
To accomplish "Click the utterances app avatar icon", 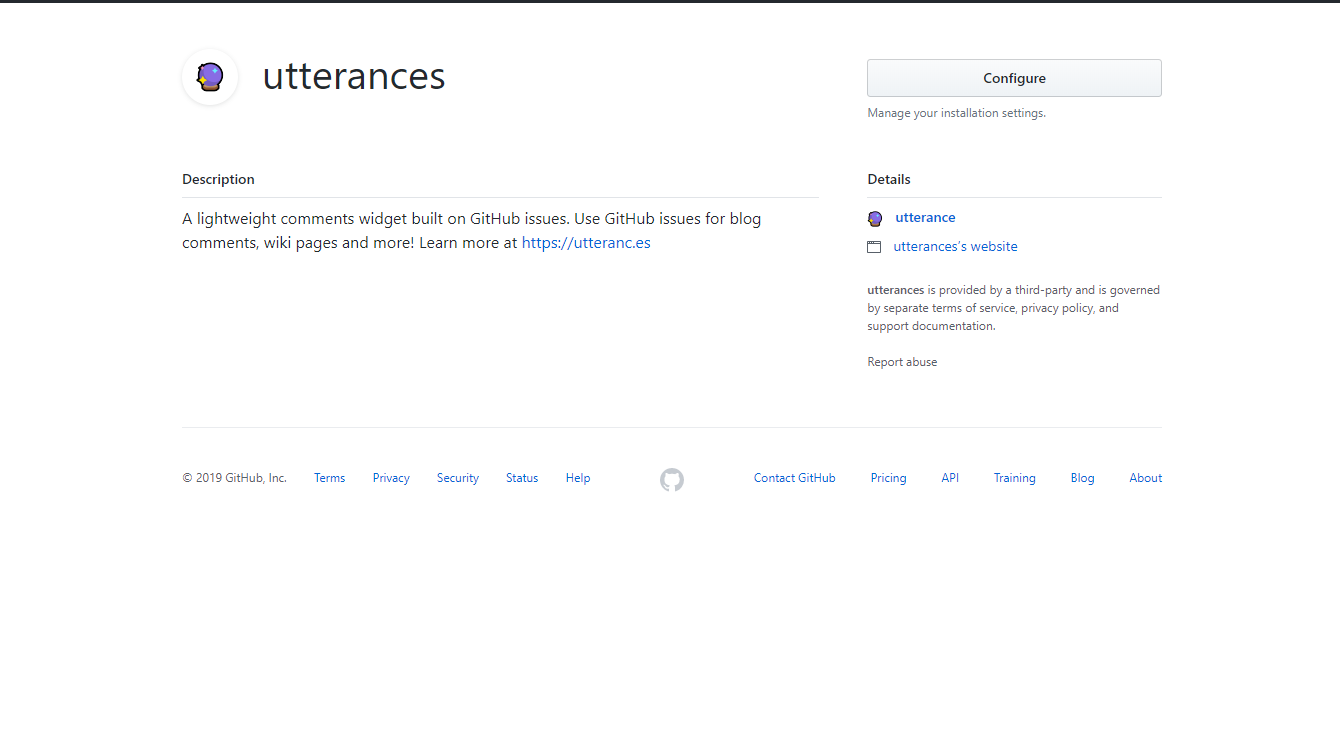I will click(x=209, y=77).
